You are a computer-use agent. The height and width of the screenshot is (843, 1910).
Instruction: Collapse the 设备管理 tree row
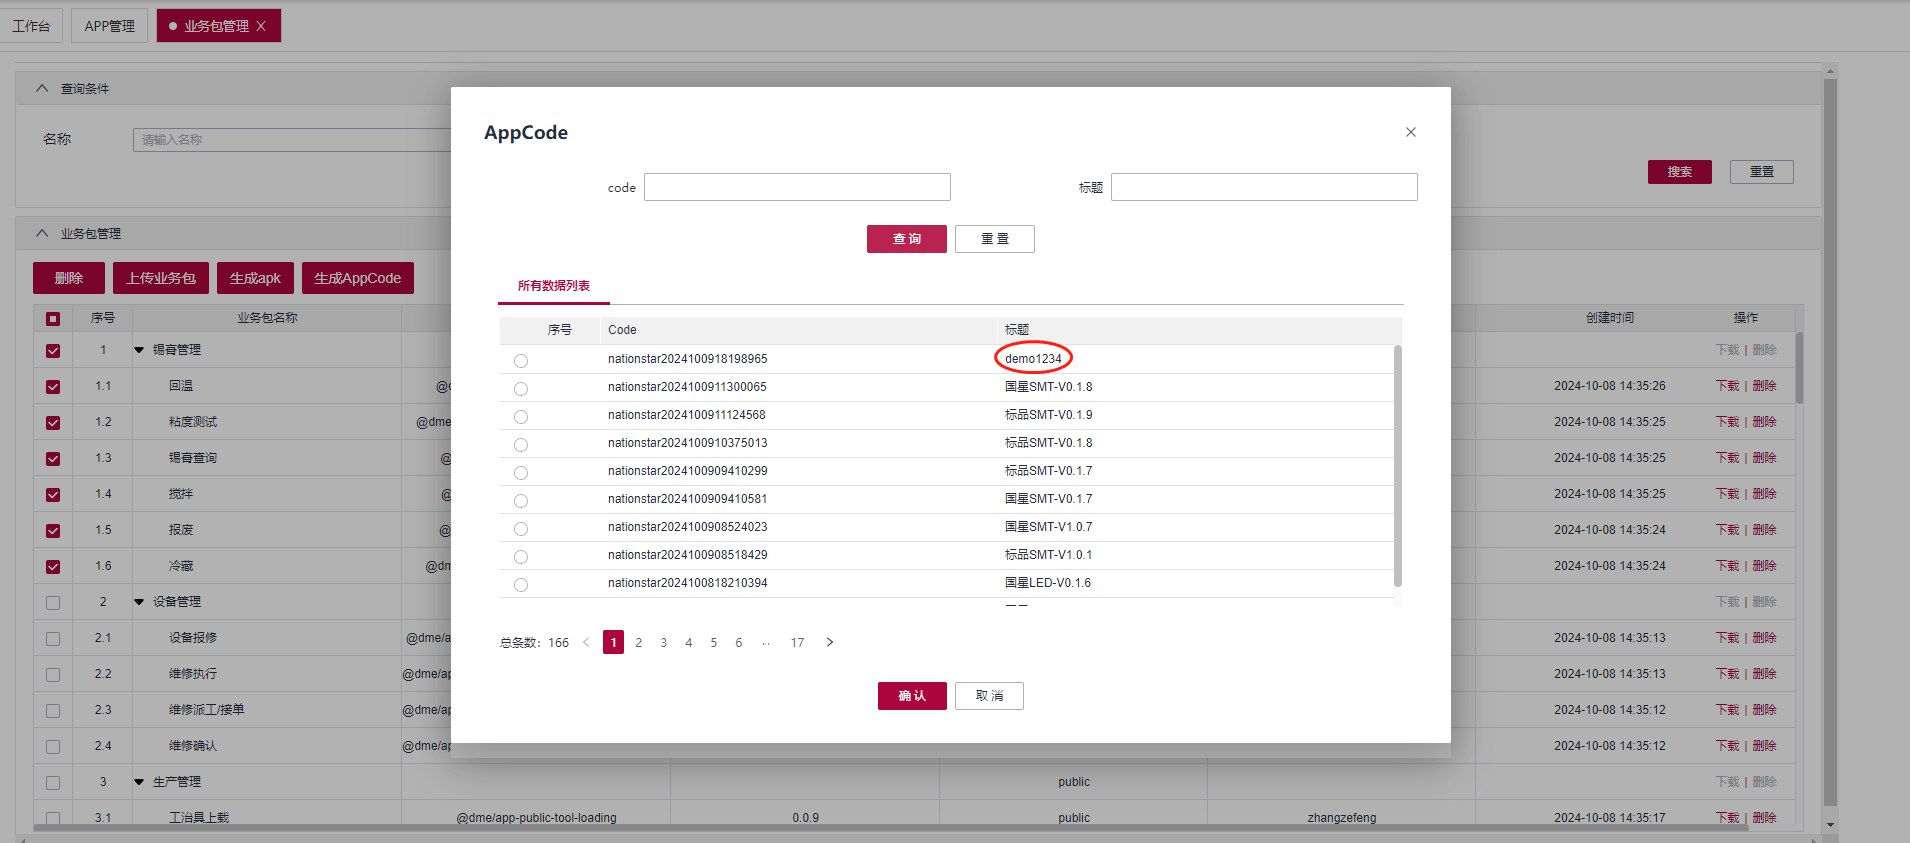click(x=139, y=602)
